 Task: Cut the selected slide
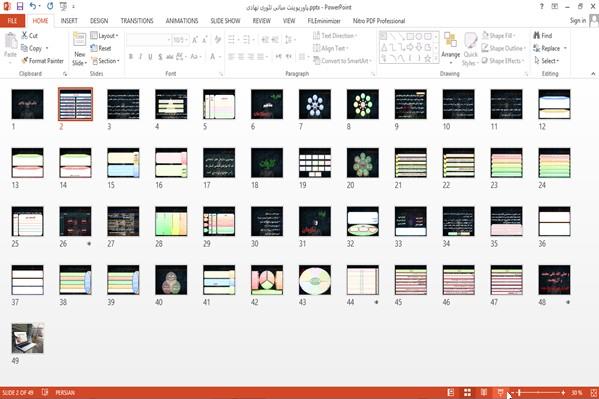point(29,36)
